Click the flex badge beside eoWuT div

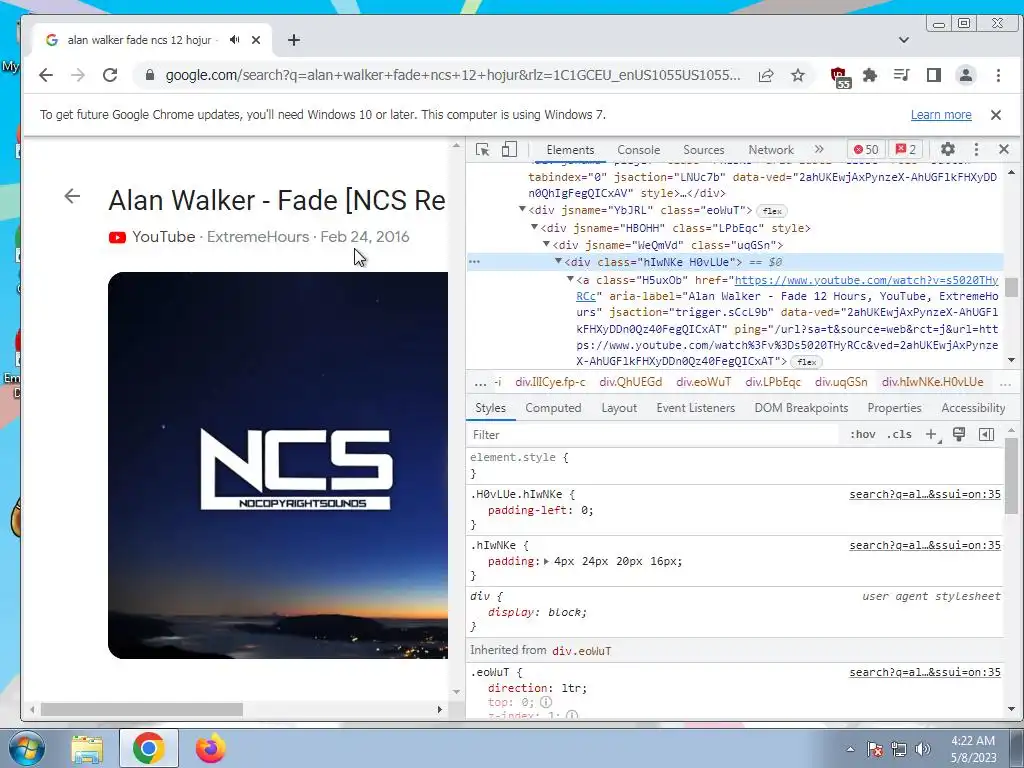tap(772, 211)
